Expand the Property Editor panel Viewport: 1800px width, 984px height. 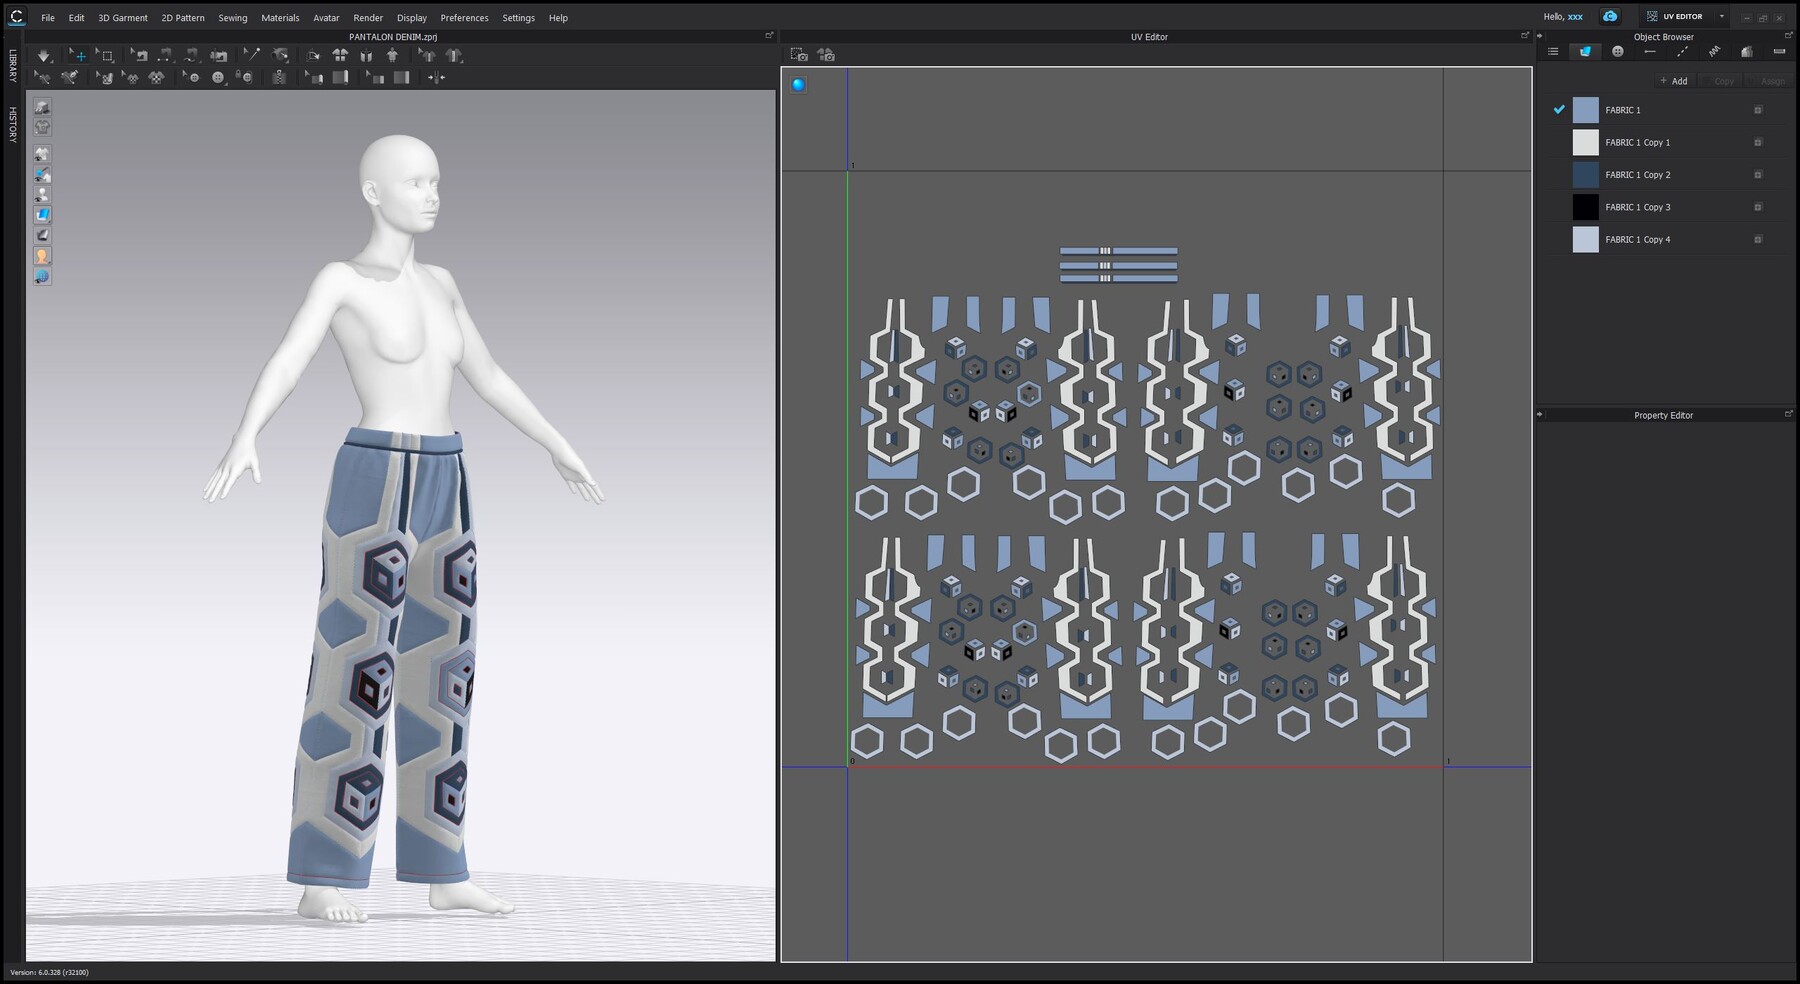[x=1789, y=412]
